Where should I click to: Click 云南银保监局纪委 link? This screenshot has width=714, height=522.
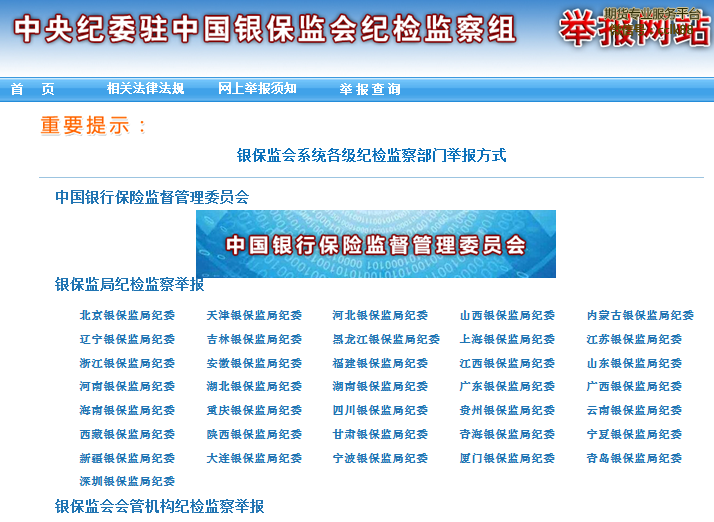tap(634, 410)
